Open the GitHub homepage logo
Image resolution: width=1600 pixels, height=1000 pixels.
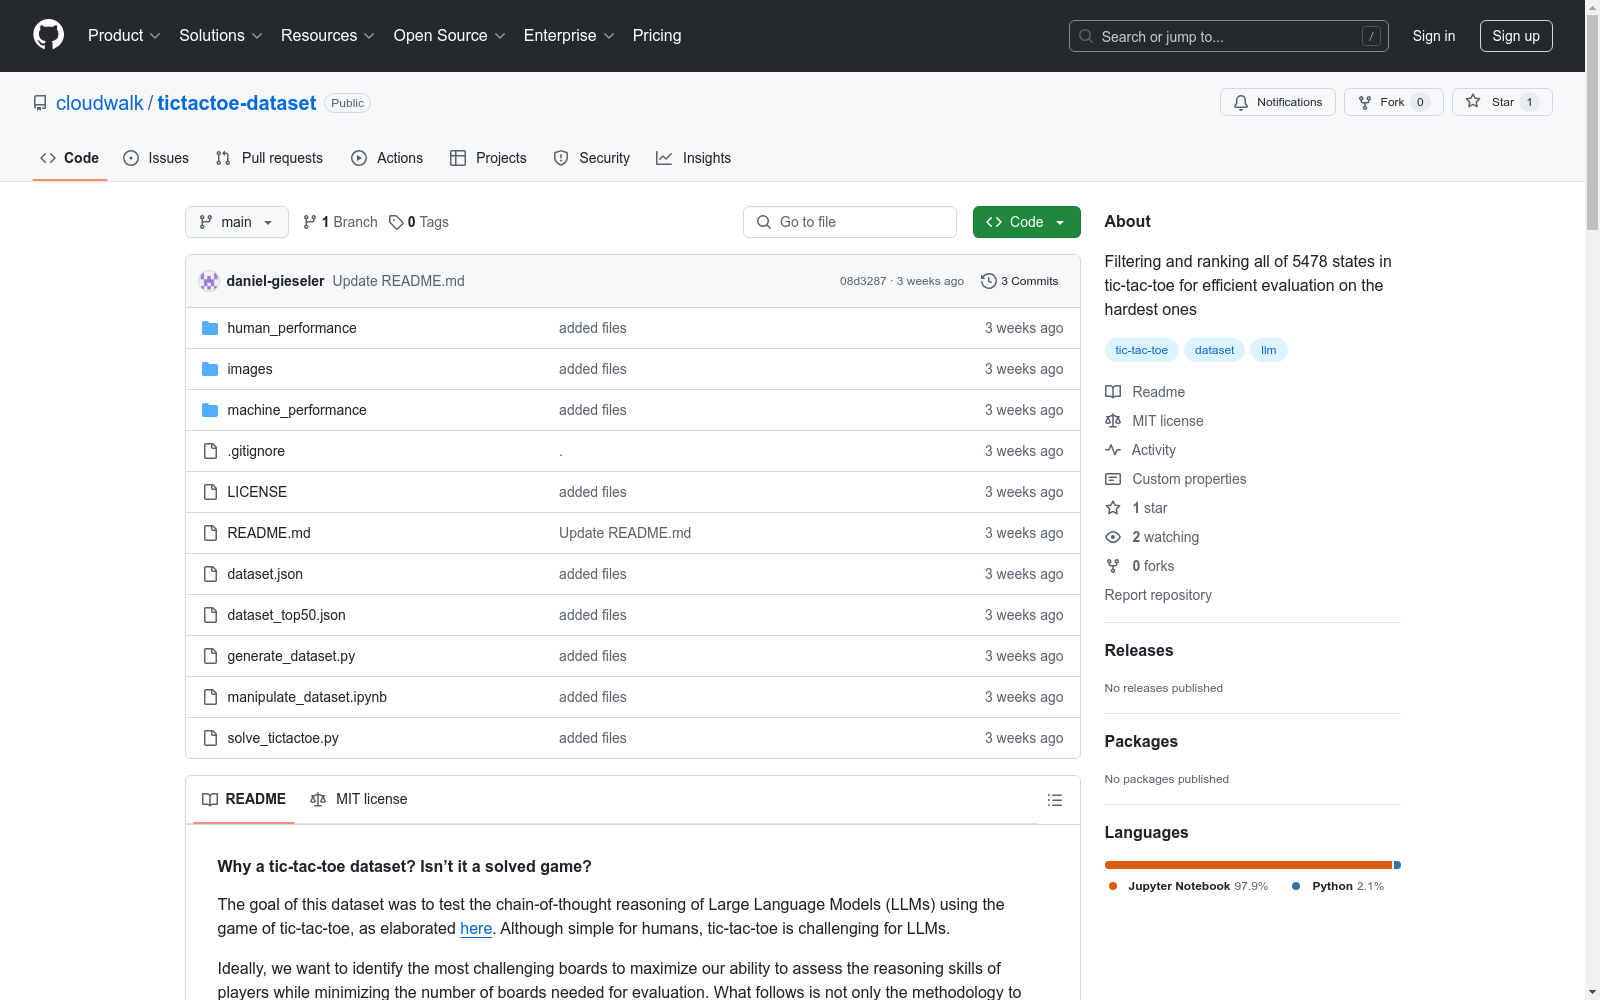(x=48, y=35)
